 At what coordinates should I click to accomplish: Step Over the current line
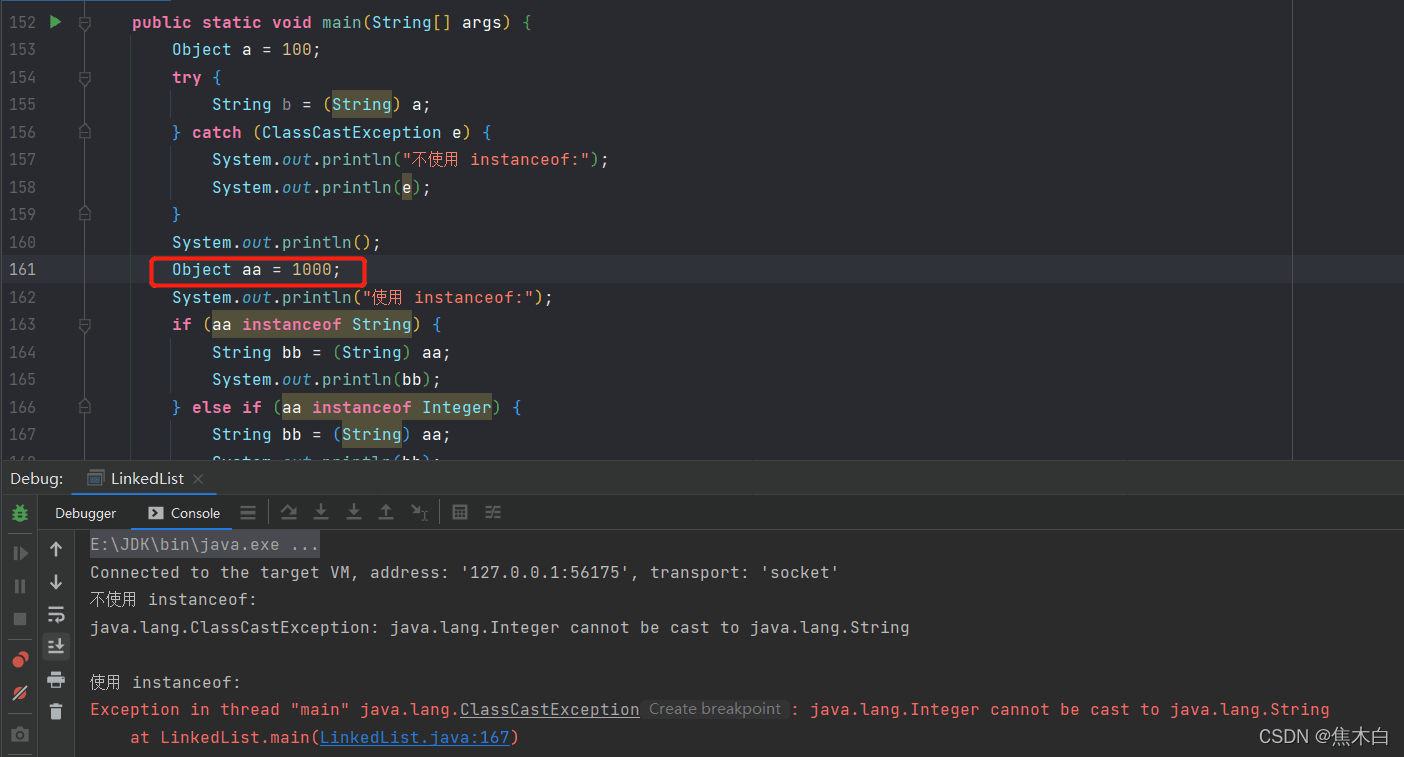[x=289, y=512]
